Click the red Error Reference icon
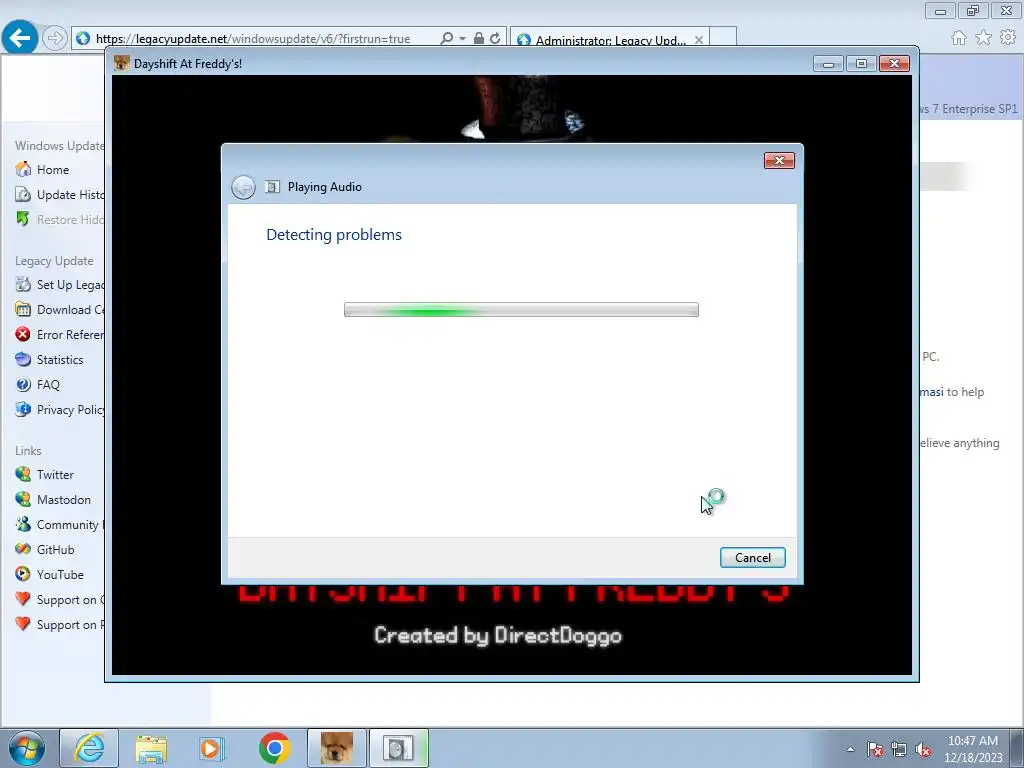This screenshot has height=768, width=1024. [23, 334]
